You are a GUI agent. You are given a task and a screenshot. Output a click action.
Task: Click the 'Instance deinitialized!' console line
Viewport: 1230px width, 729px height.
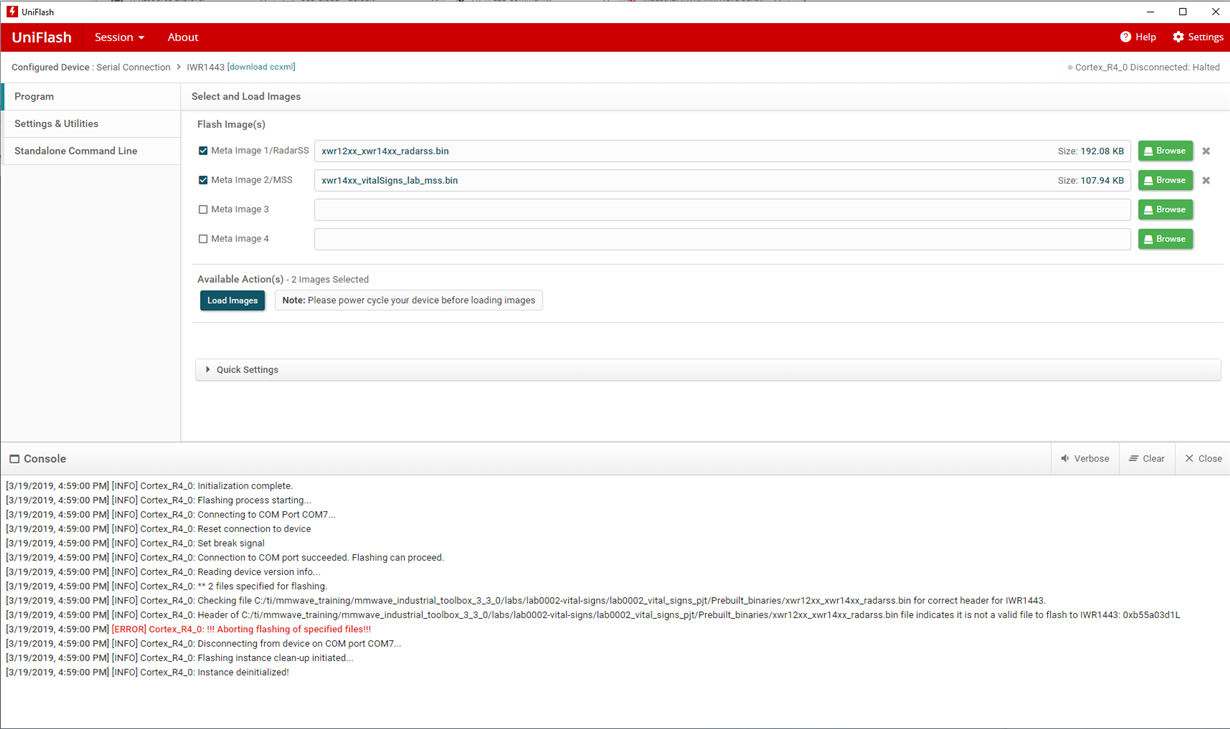coord(147,673)
